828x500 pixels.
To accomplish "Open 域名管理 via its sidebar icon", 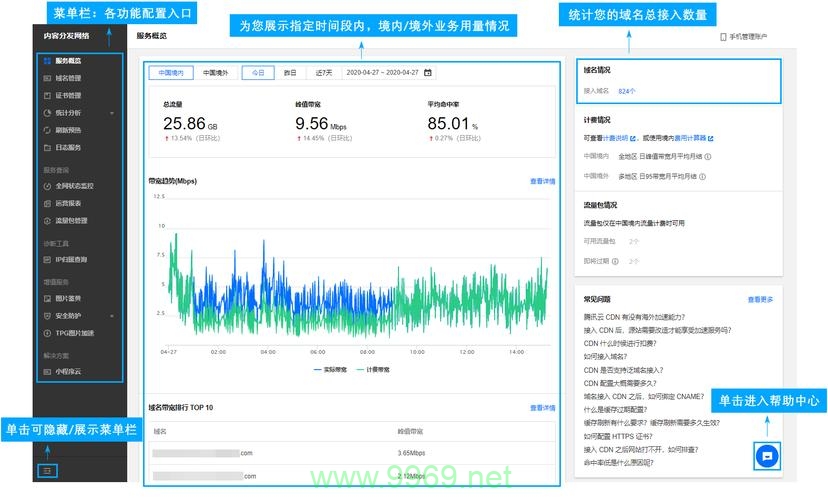I will click(48, 78).
